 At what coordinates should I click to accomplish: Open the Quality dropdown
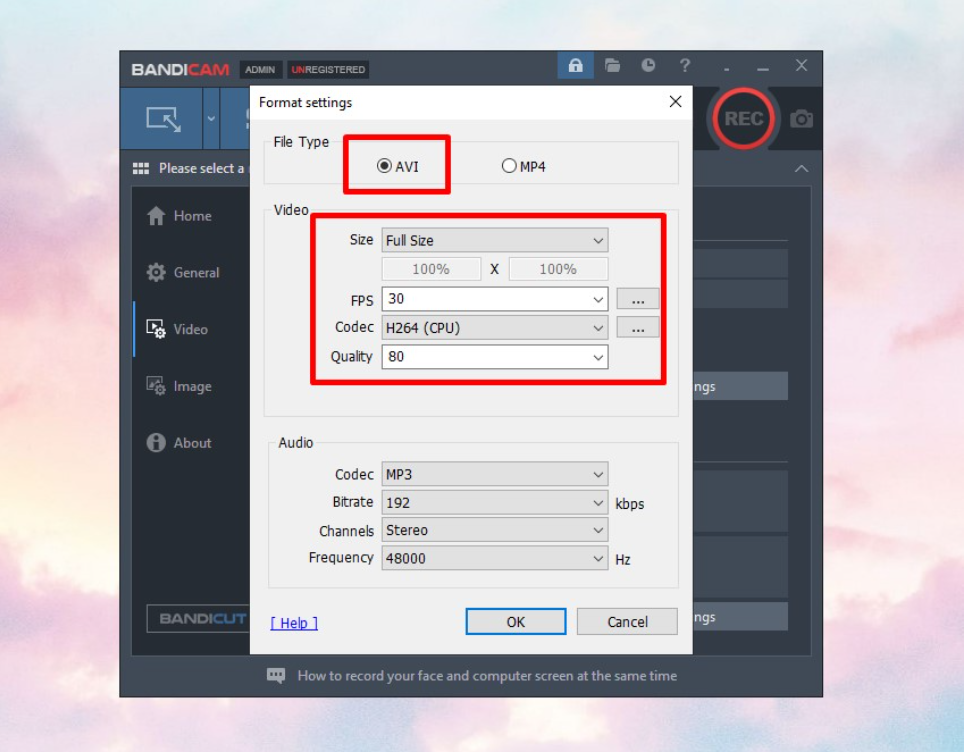495,357
